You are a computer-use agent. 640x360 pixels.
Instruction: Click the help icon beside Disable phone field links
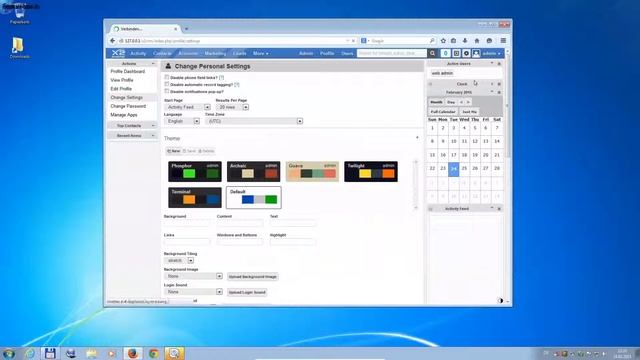(222, 78)
